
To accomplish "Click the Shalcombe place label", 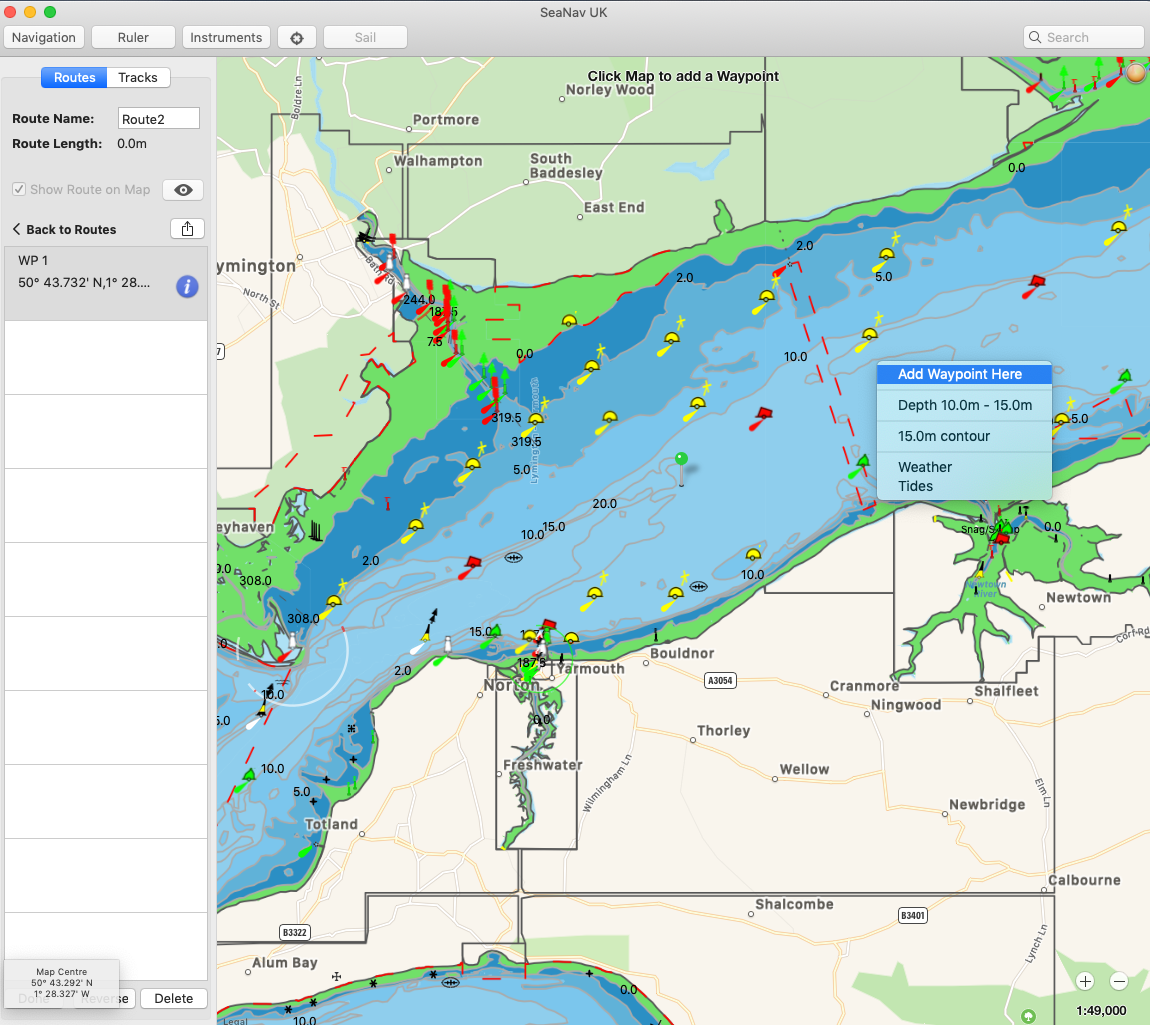I will 794,905.
